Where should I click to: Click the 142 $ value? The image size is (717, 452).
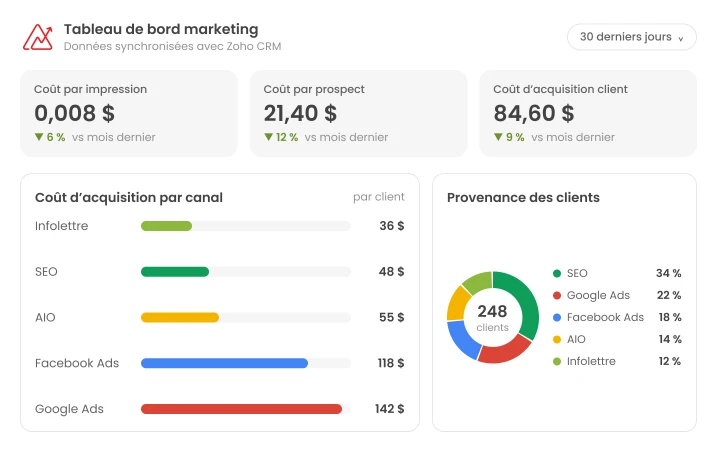(x=390, y=409)
